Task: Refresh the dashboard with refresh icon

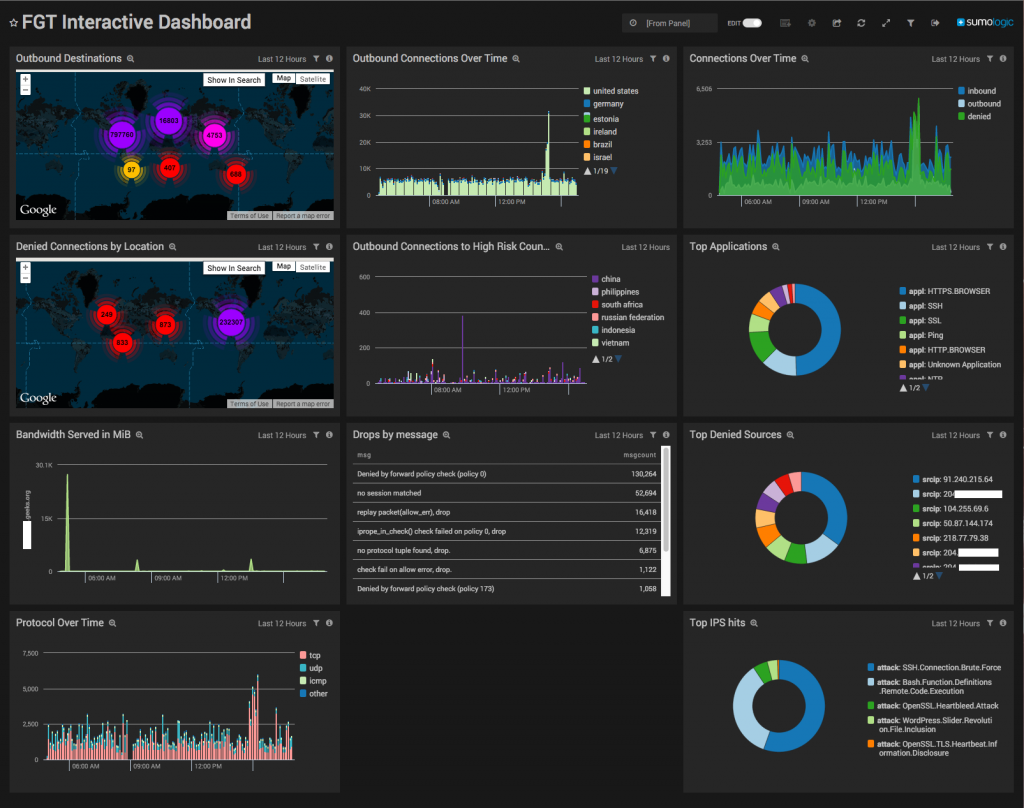Action: 861,23
